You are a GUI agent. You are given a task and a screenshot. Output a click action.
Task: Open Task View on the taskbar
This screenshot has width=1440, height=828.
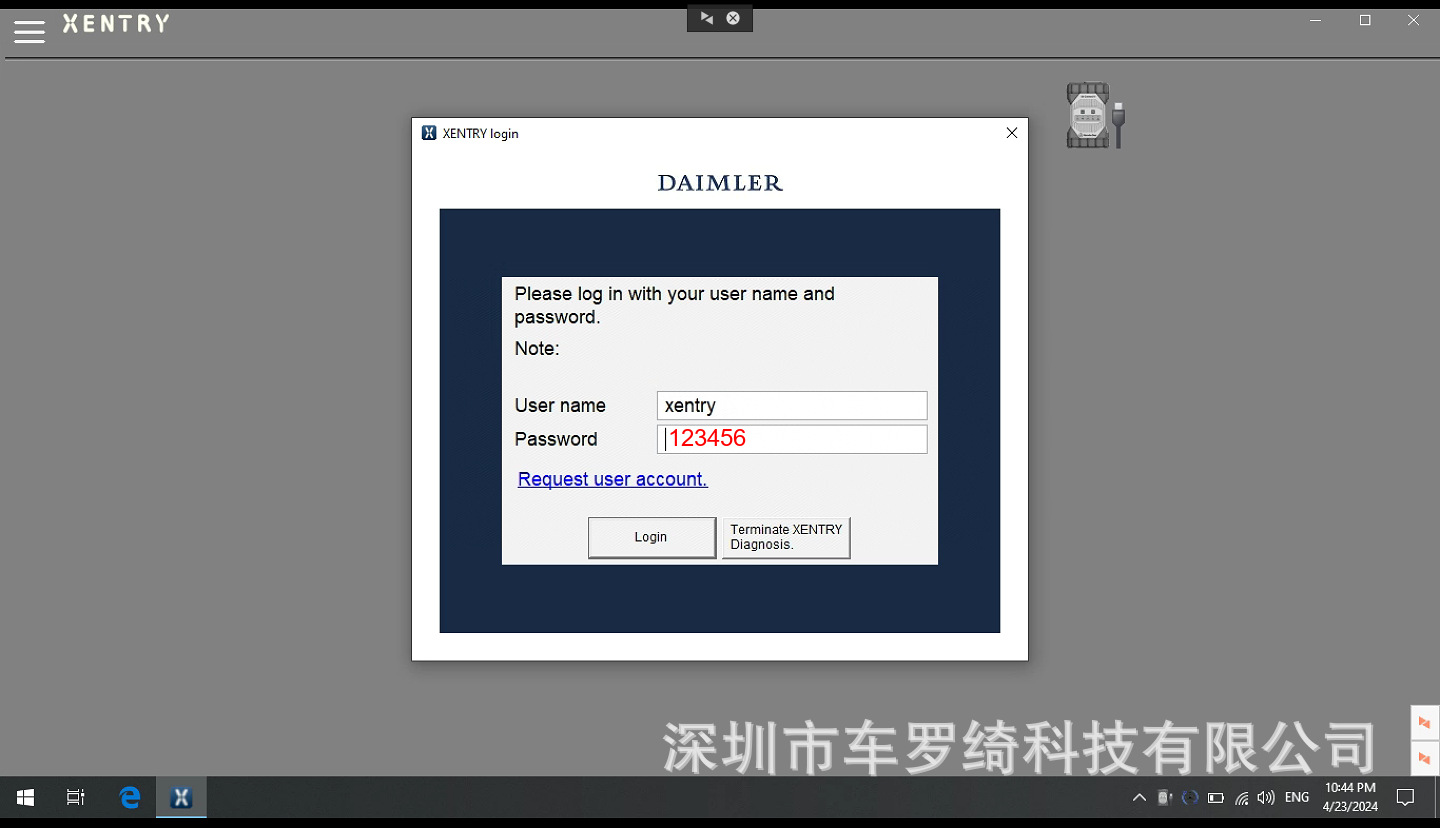[x=76, y=797]
